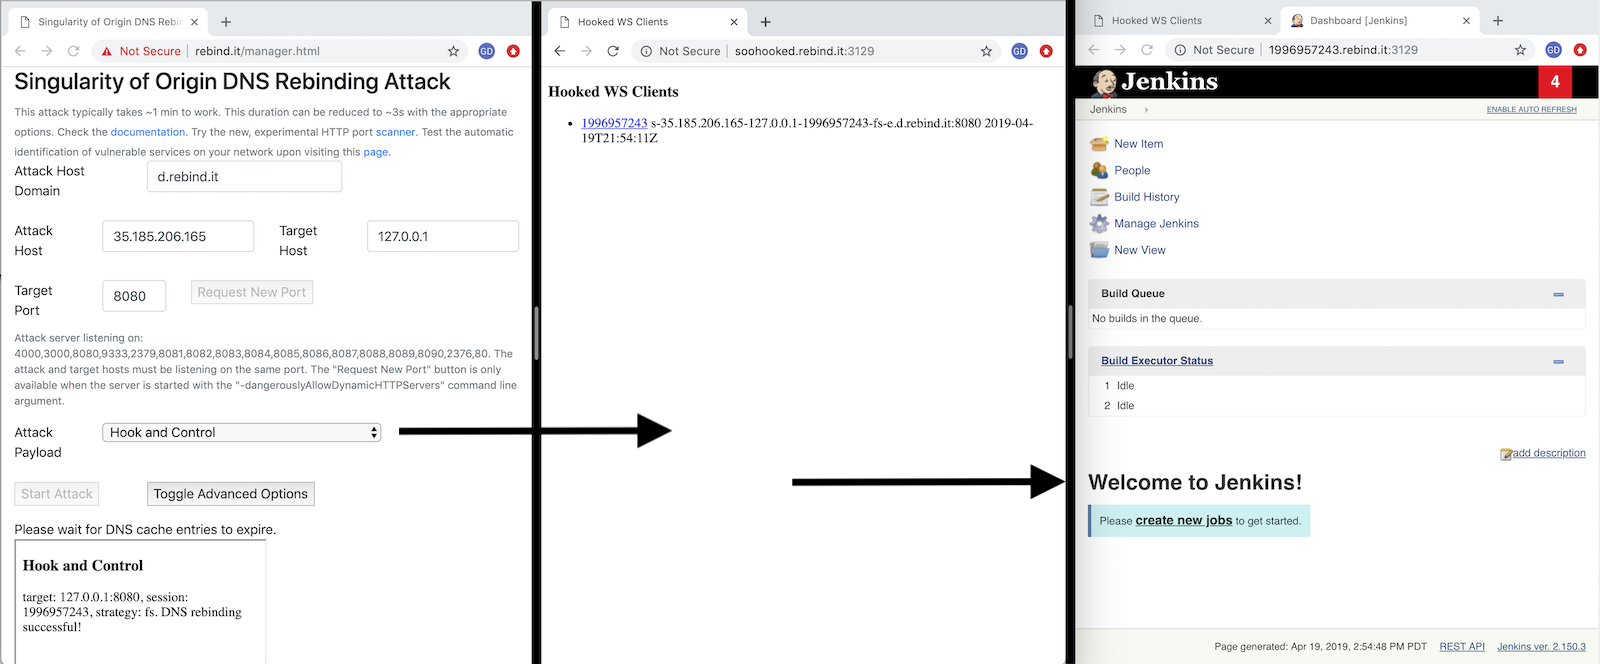Image resolution: width=1600 pixels, height=664 pixels.
Task: Click forward arrow in Singularity browser window
Action: (x=46, y=51)
